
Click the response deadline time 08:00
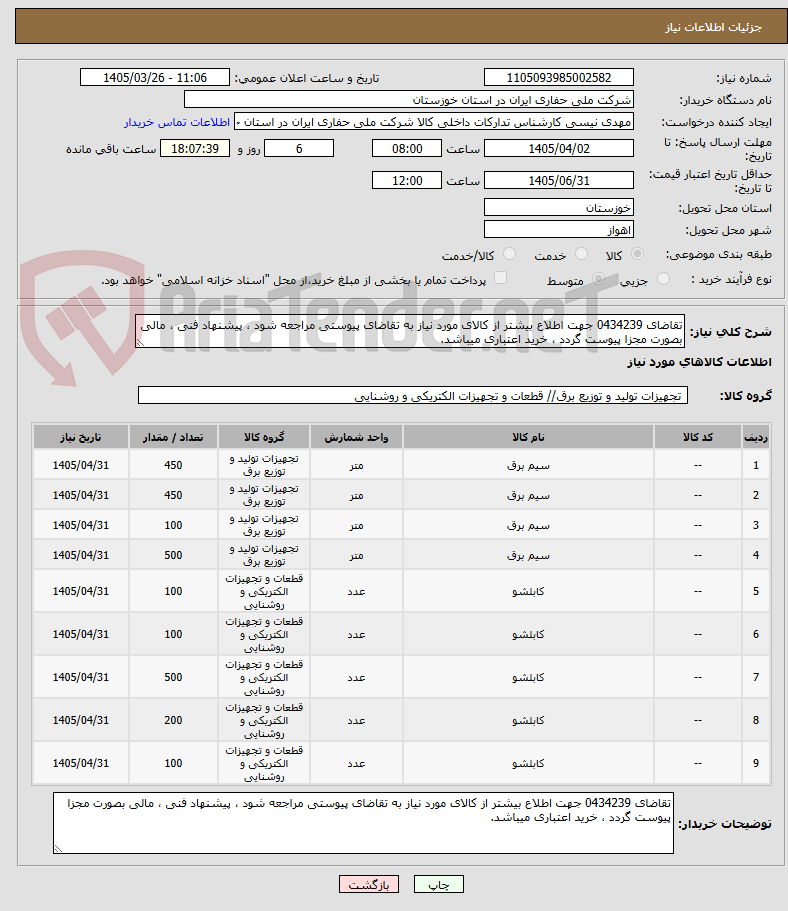pyautogui.click(x=407, y=148)
